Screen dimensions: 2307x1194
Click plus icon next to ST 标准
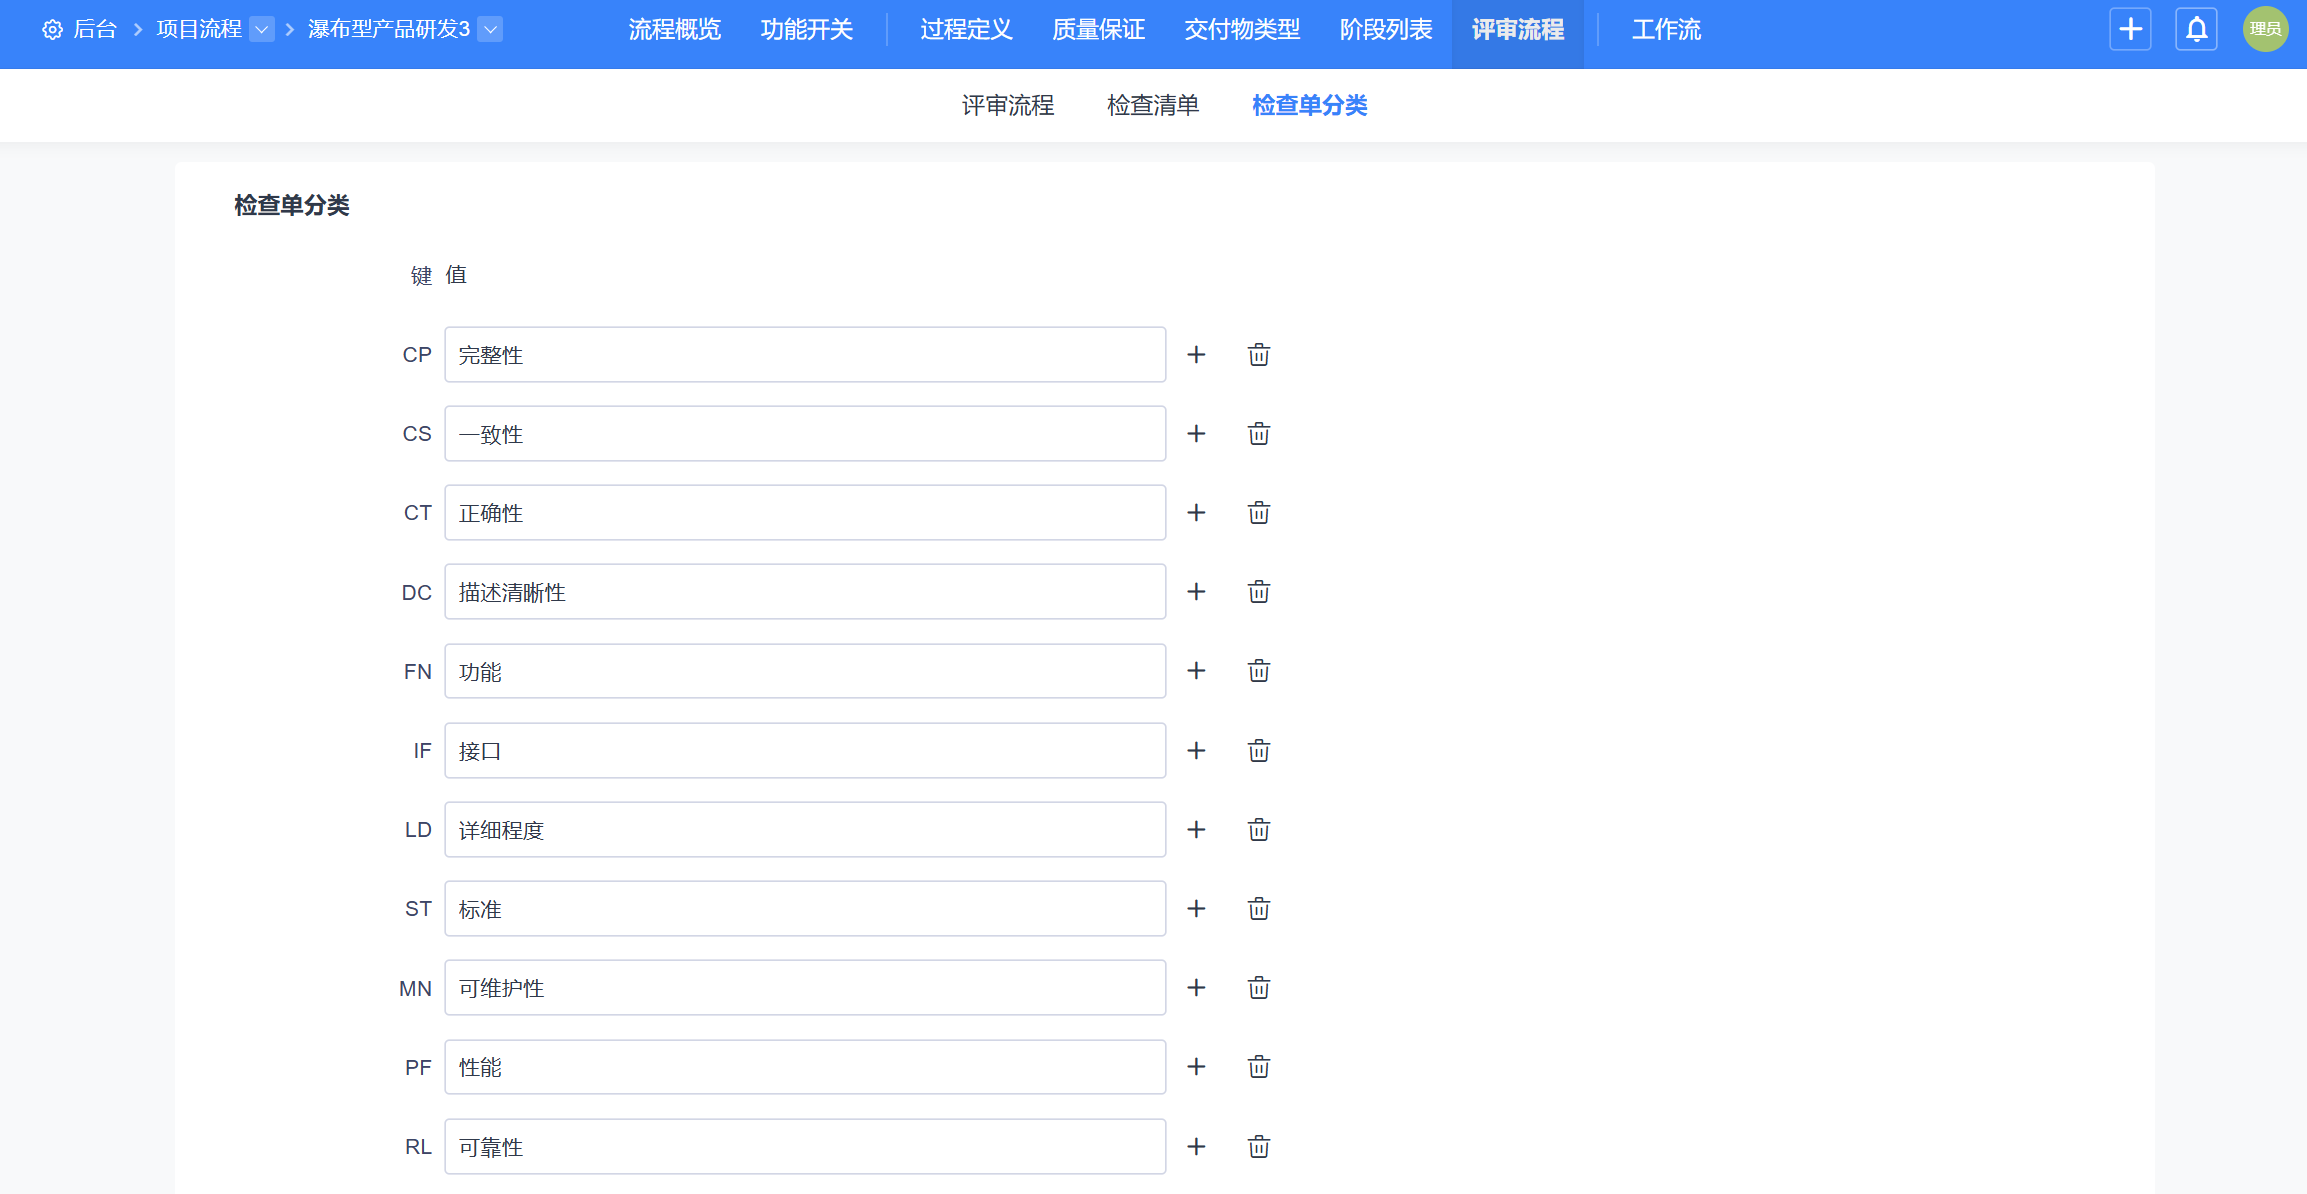[x=1196, y=909]
